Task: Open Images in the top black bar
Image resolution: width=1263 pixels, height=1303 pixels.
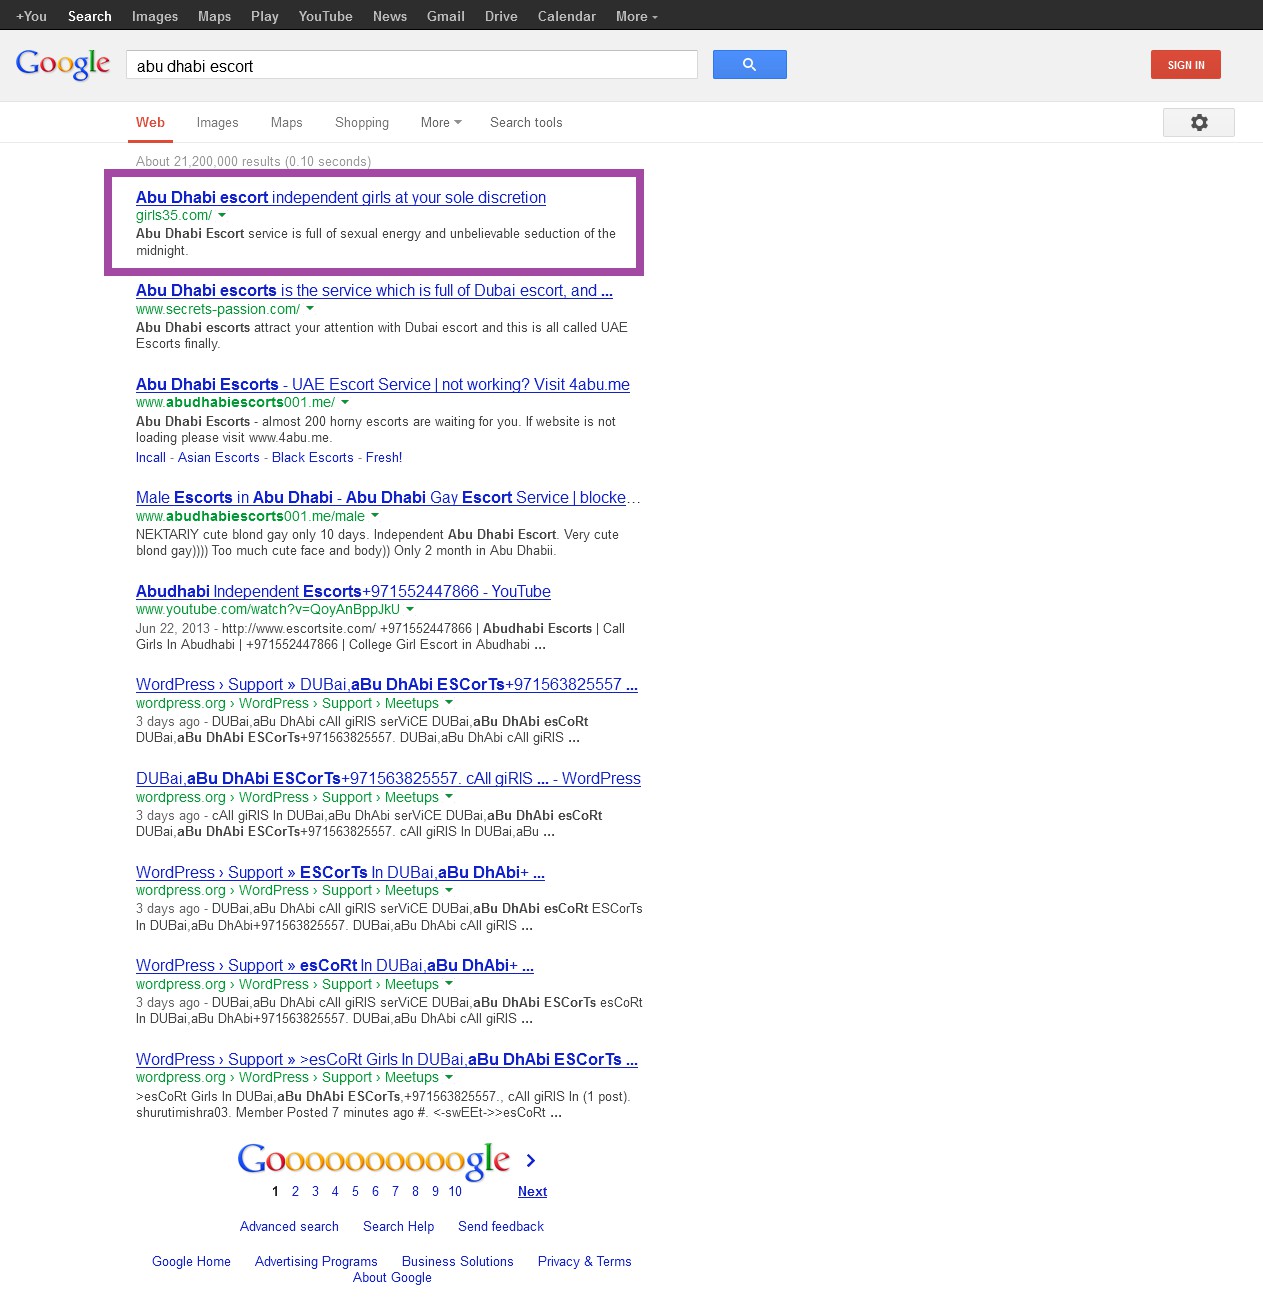Action: 155,16
